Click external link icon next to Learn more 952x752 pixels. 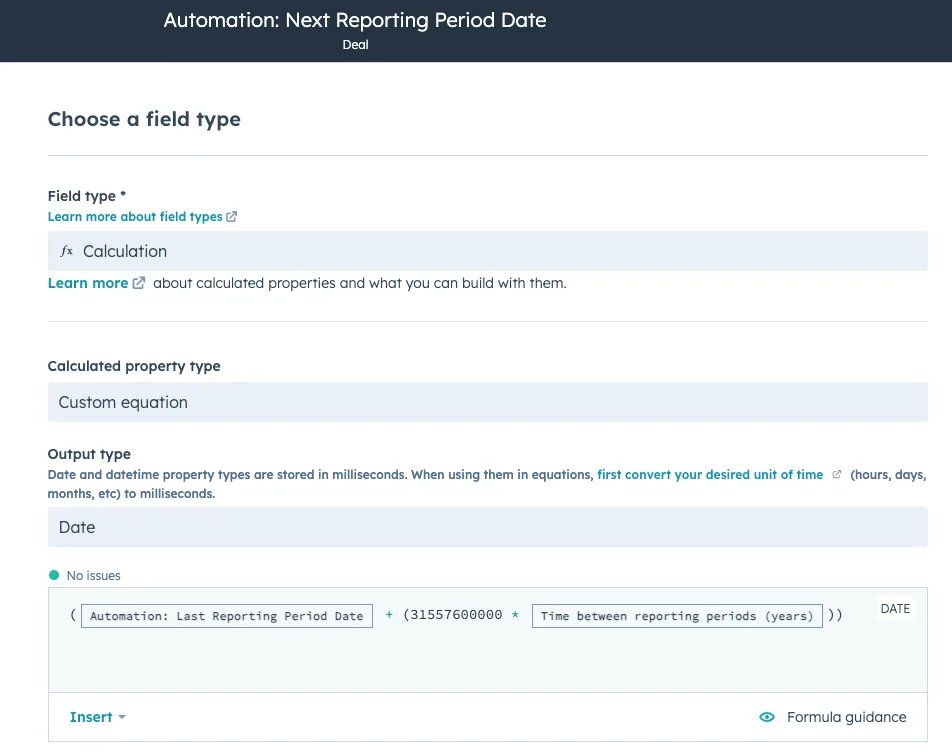pyautogui.click(x=139, y=283)
